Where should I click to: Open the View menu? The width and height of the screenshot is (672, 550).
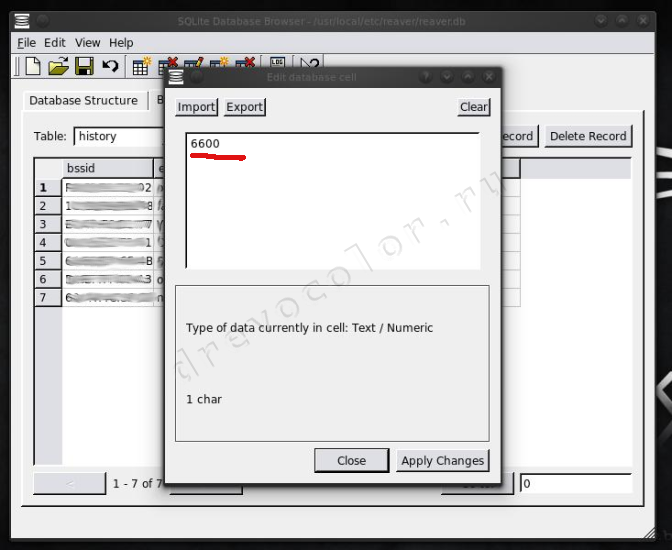pyautogui.click(x=87, y=43)
